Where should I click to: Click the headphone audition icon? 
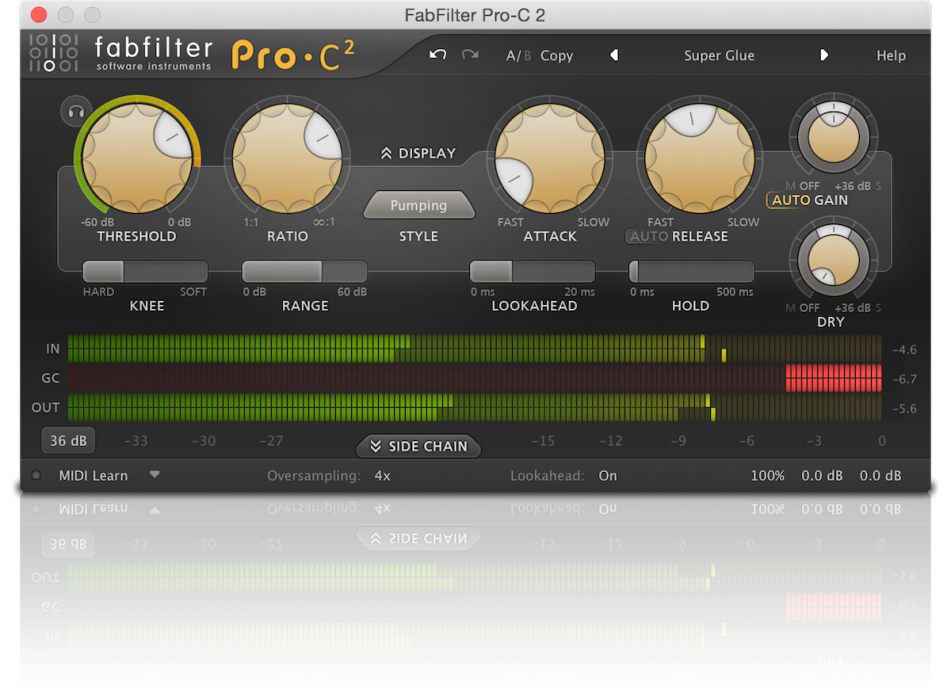pyautogui.click(x=75, y=112)
